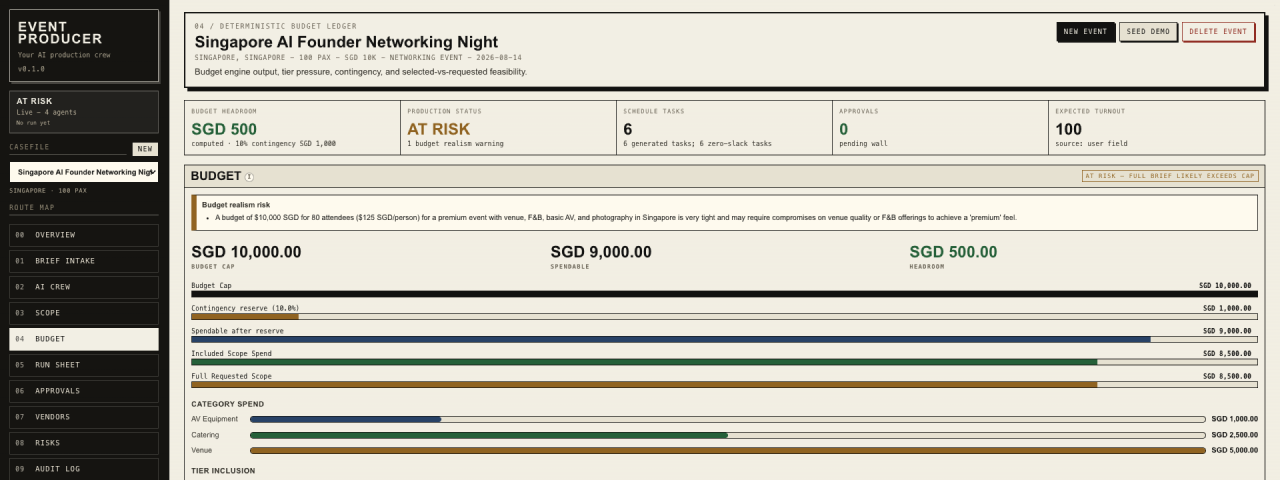The image size is (1280, 480).
Task: Click the 'SGD 2,500.00' catering amount
Action: point(1235,435)
